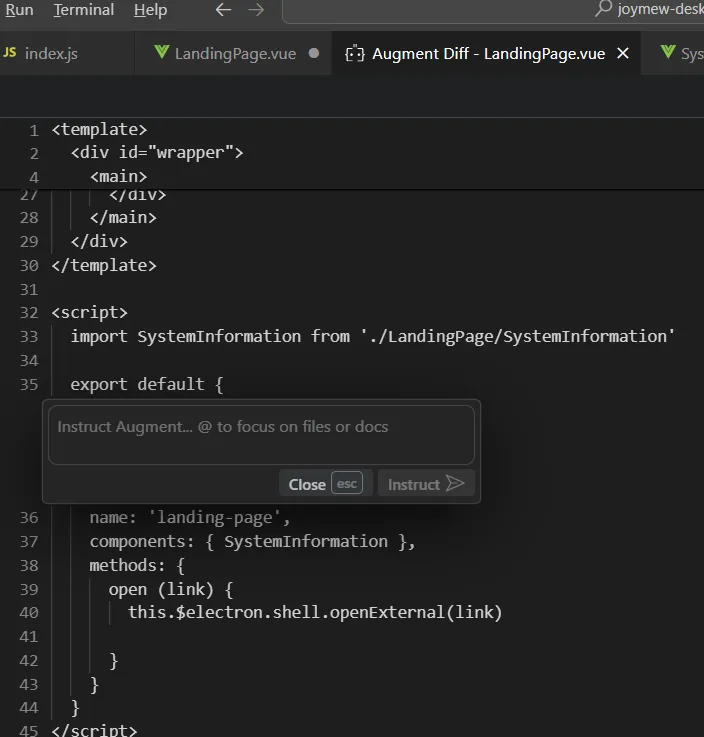
Task: Go forward with the right arrow
Action: (256, 10)
